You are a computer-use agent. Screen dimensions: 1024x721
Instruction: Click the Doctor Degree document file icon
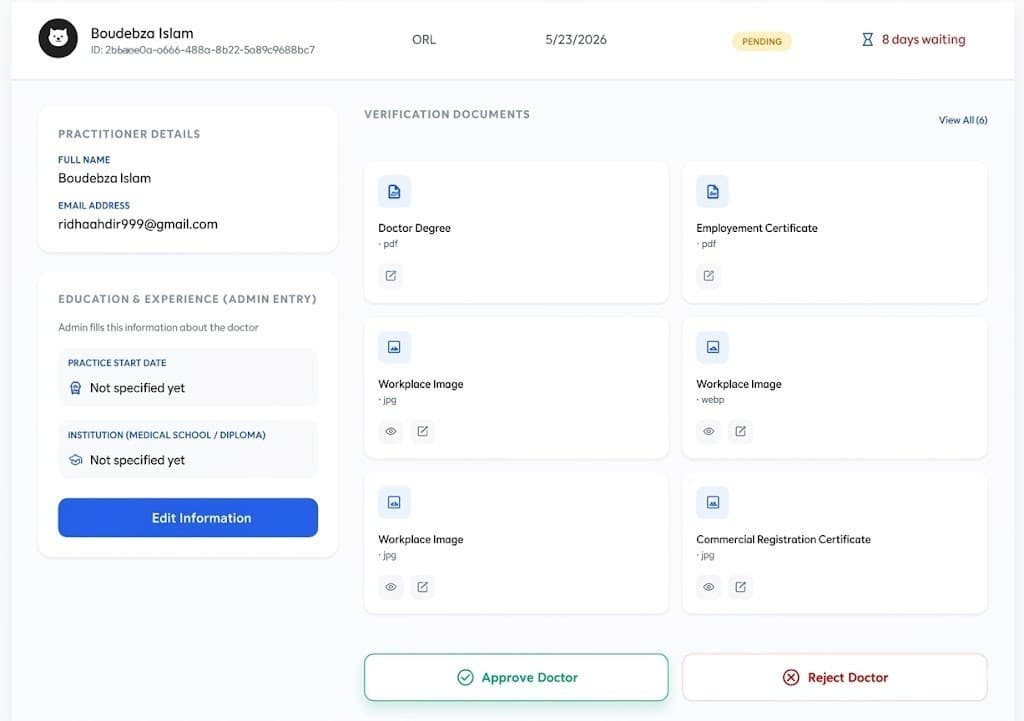click(394, 191)
